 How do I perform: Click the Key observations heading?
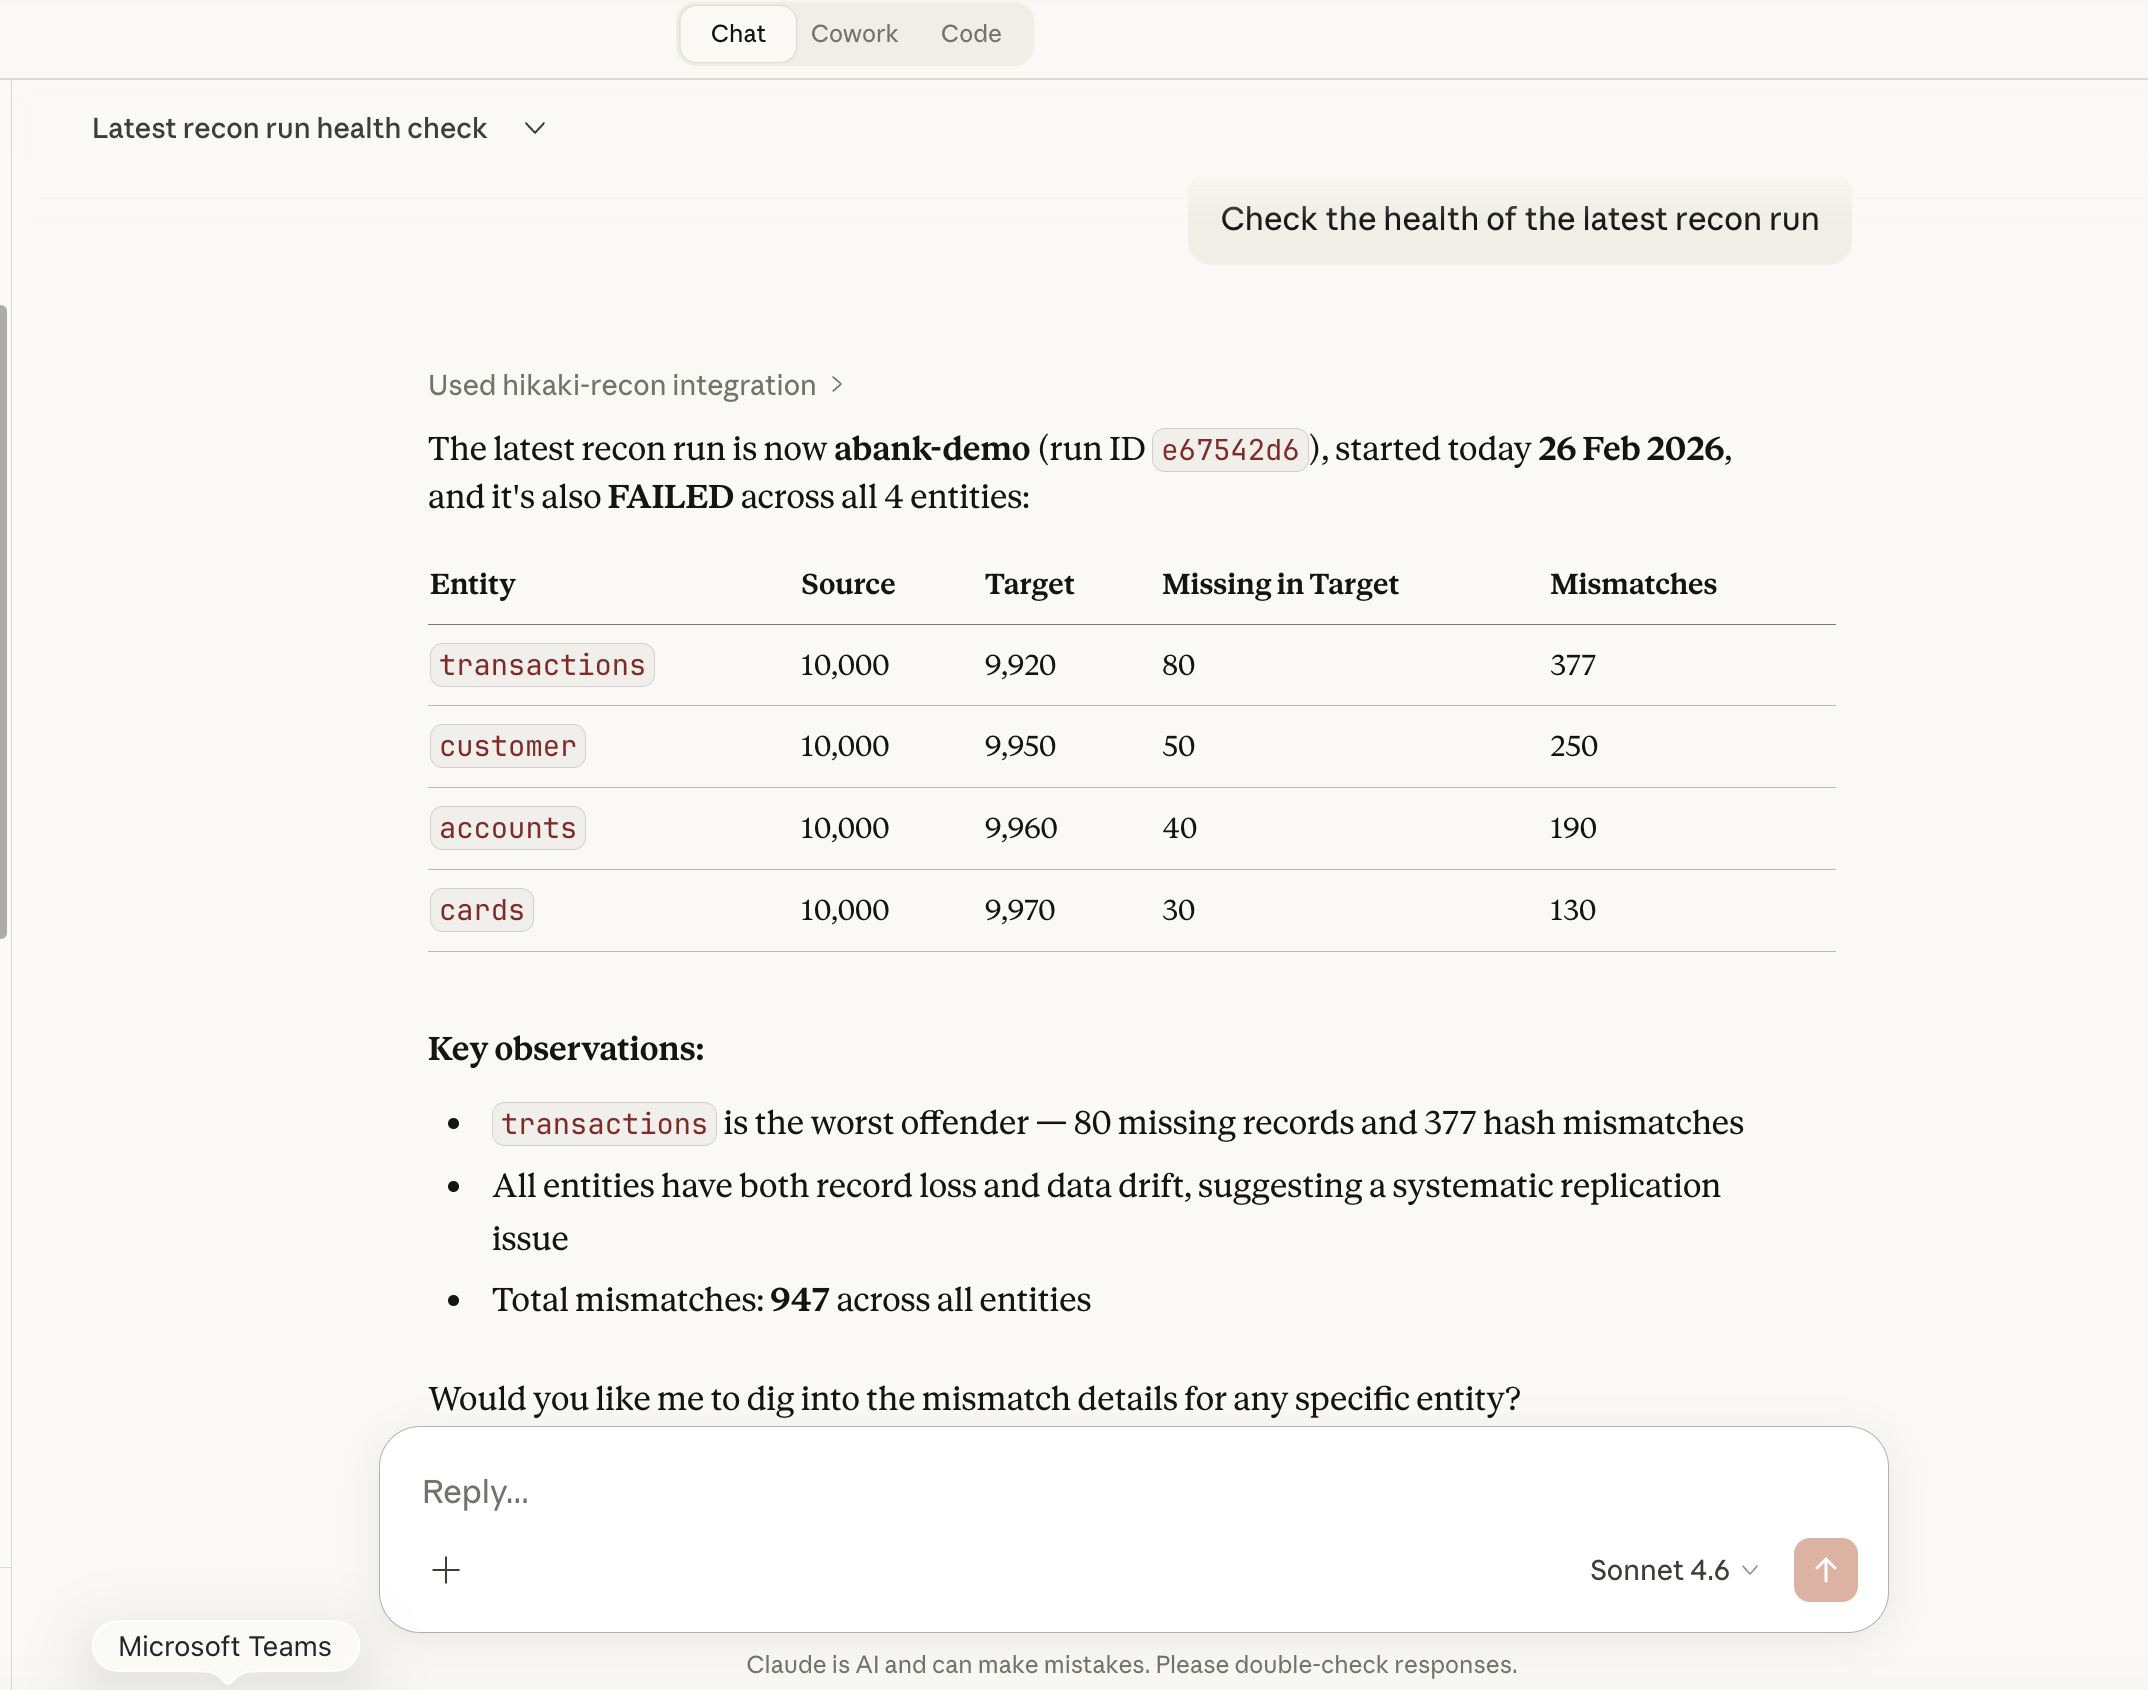pyautogui.click(x=566, y=1048)
